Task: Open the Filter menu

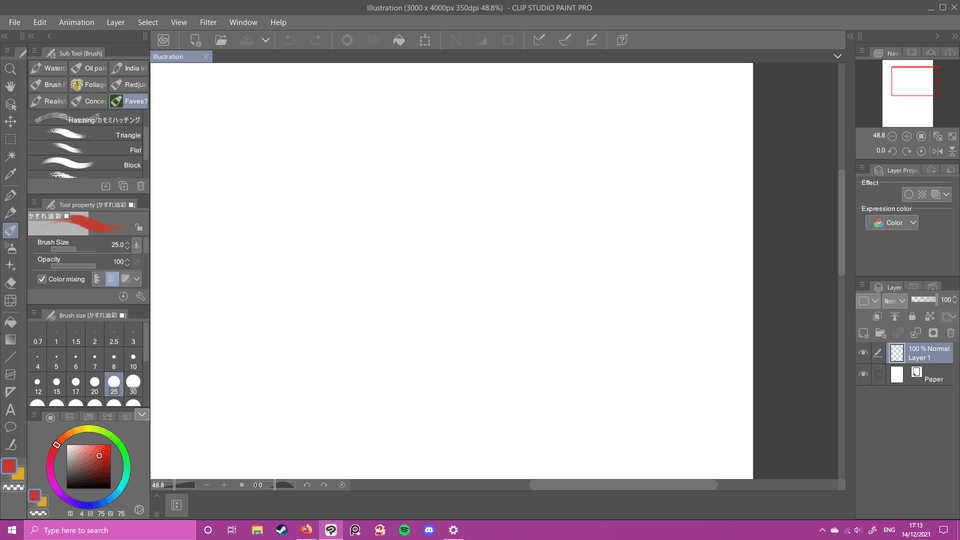Action: point(208,22)
